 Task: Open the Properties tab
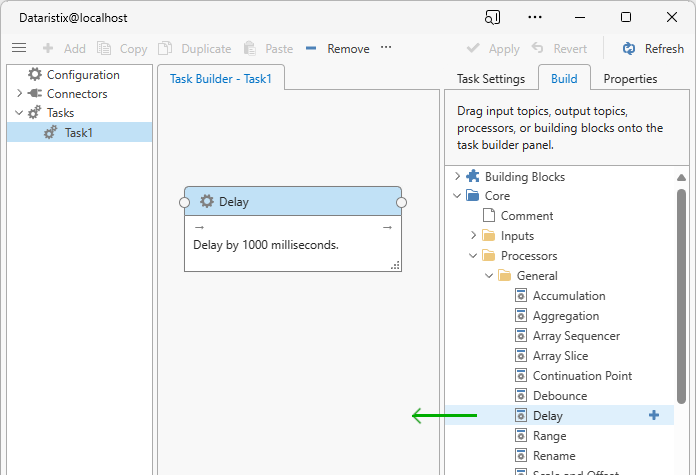point(630,79)
